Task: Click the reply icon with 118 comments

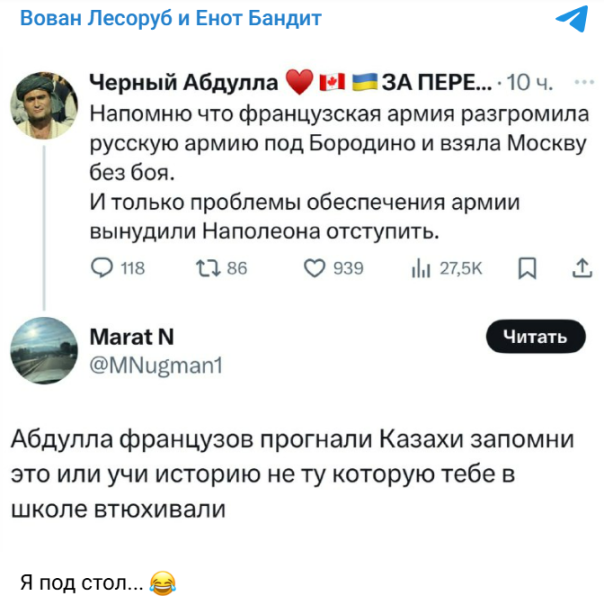Action: tap(103, 267)
